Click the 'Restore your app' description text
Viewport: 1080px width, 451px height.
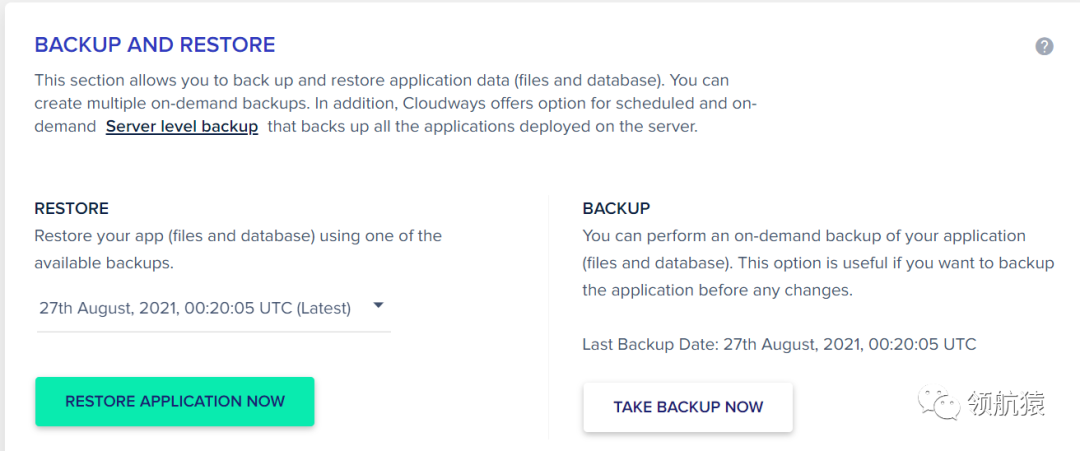point(238,236)
